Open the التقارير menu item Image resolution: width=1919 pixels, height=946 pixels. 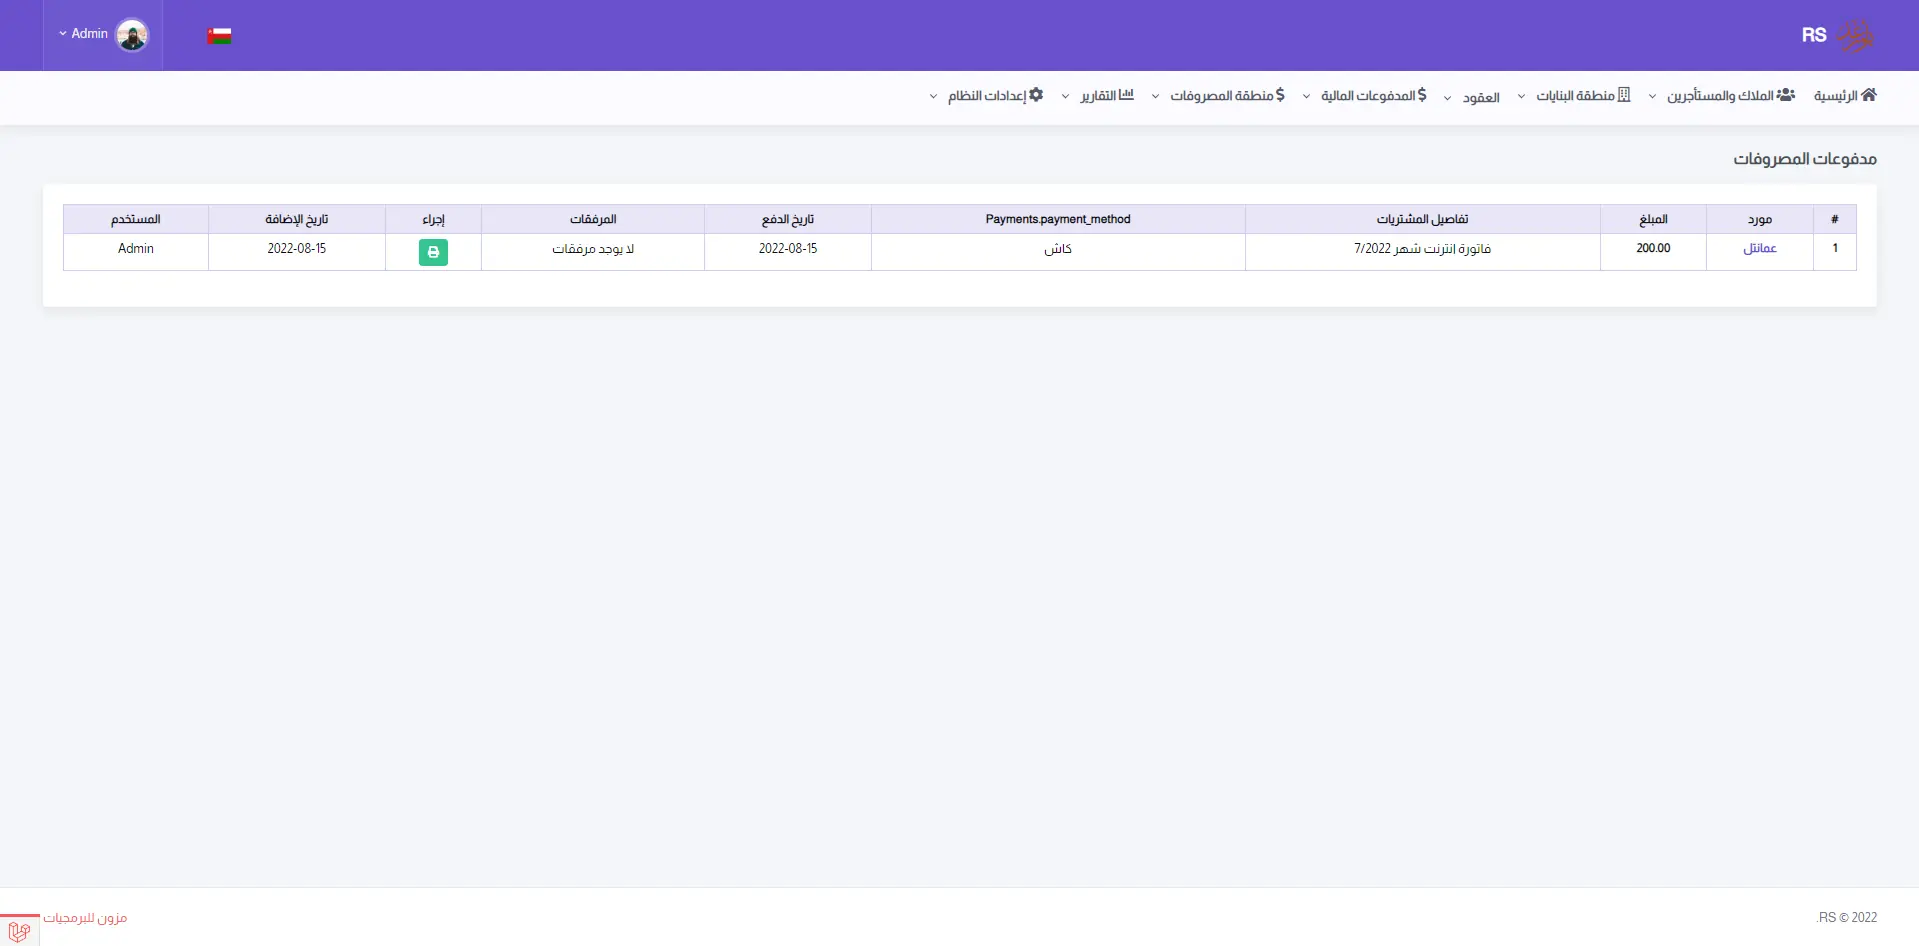(x=1098, y=96)
